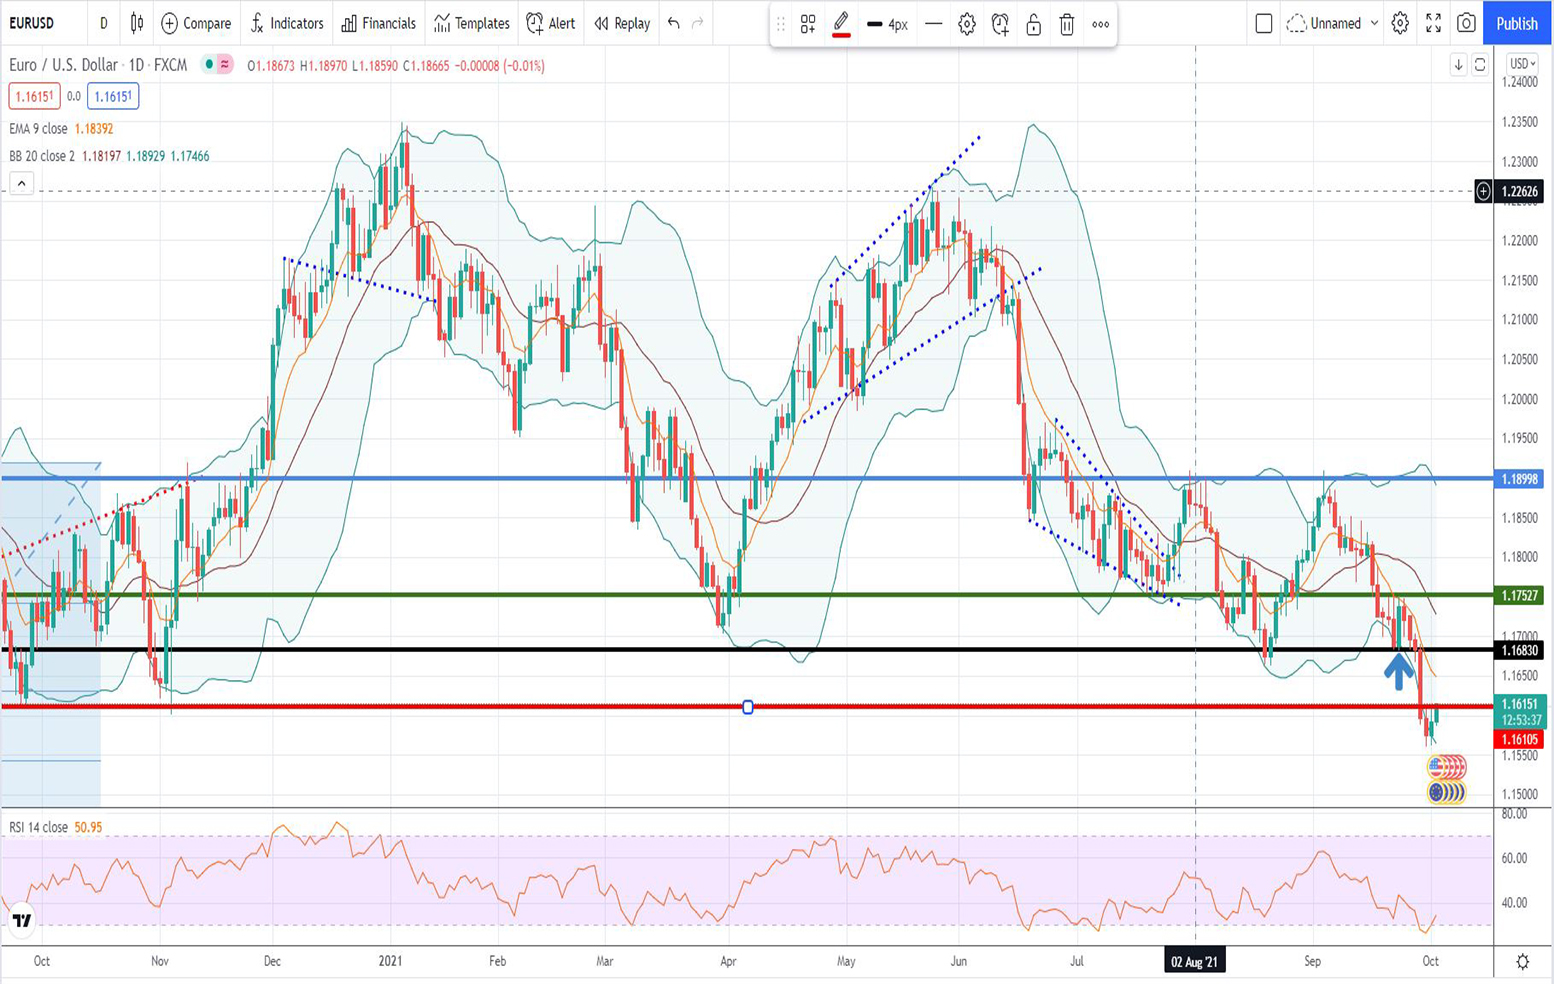Open the Financials menu

pyautogui.click(x=378, y=23)
